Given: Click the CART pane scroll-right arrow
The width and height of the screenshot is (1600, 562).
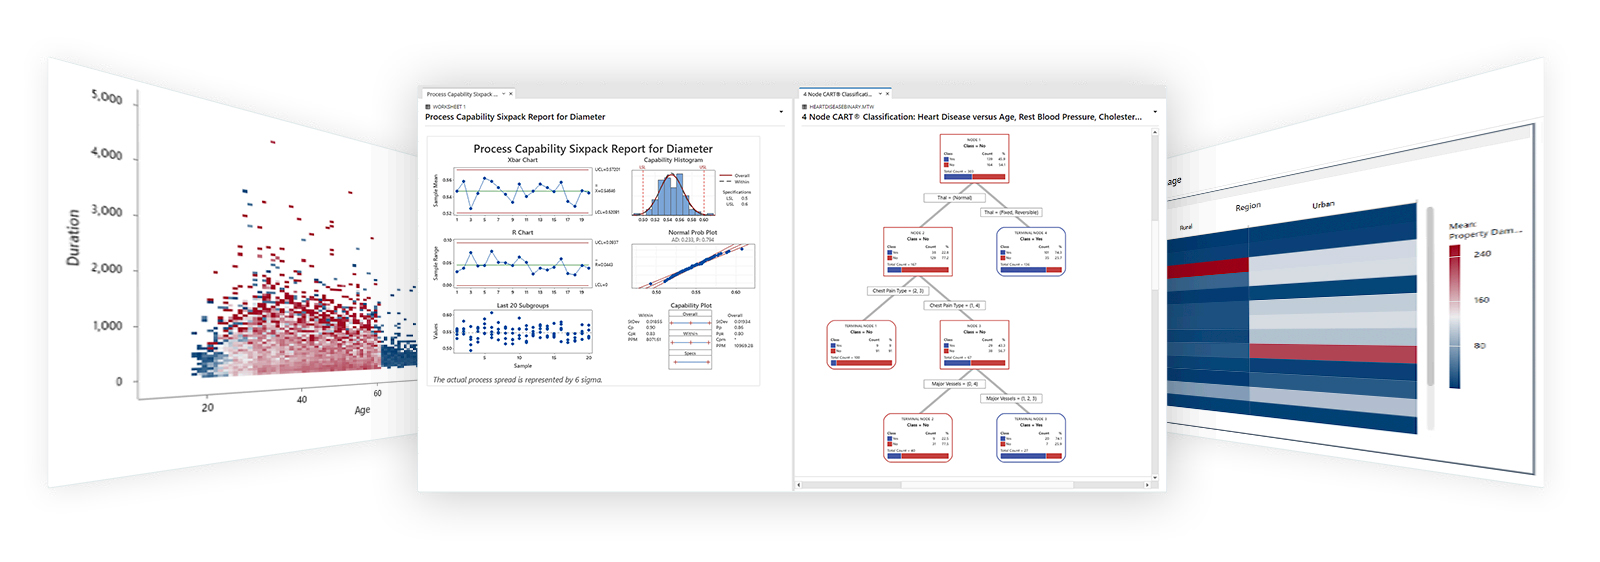Looking at the screenshot, I should click(1148, 485).
